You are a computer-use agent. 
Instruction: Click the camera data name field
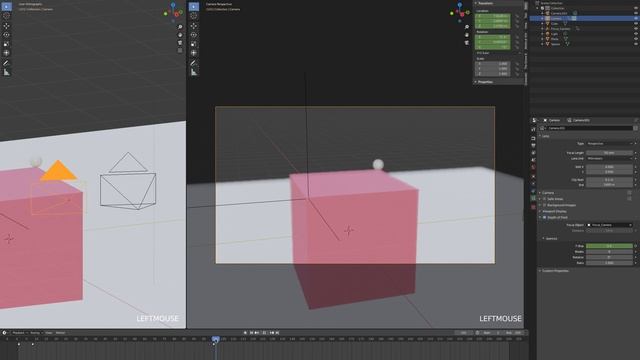589,128
